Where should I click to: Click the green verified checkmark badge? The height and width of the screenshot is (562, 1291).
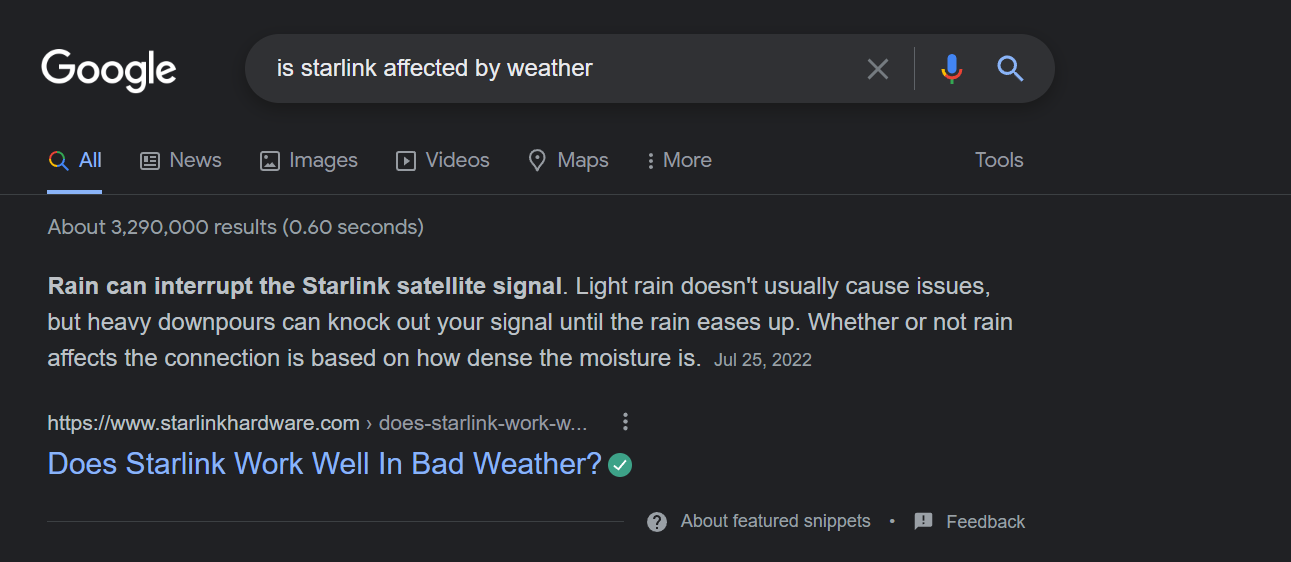click(620, 465)
